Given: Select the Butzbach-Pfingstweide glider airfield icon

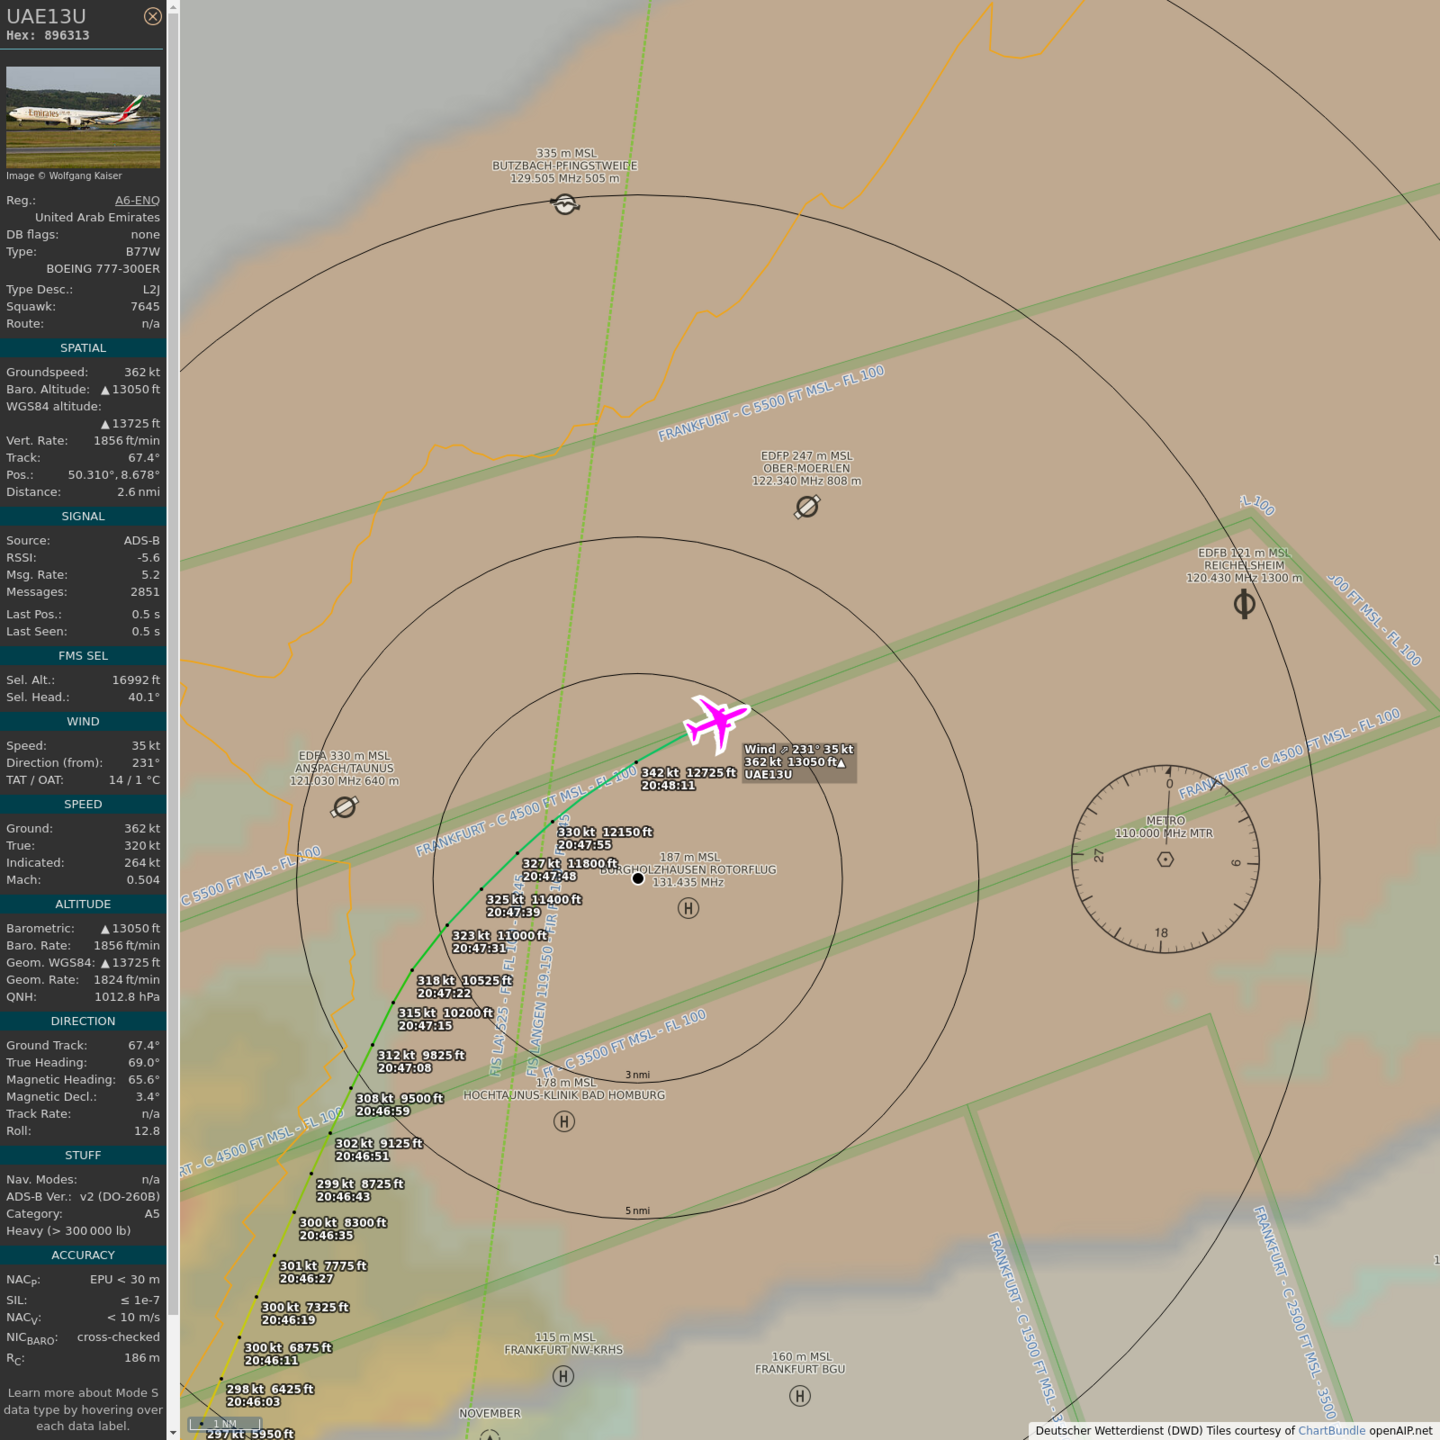Looking at the screenshot, I should tap(565, 204).
